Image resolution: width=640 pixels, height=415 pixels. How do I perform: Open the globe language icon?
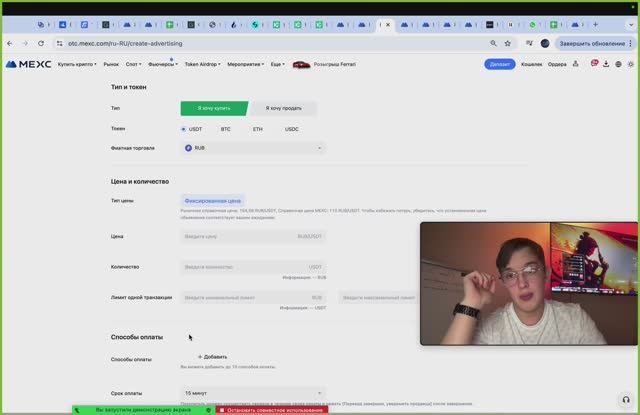tap(618, 64)
